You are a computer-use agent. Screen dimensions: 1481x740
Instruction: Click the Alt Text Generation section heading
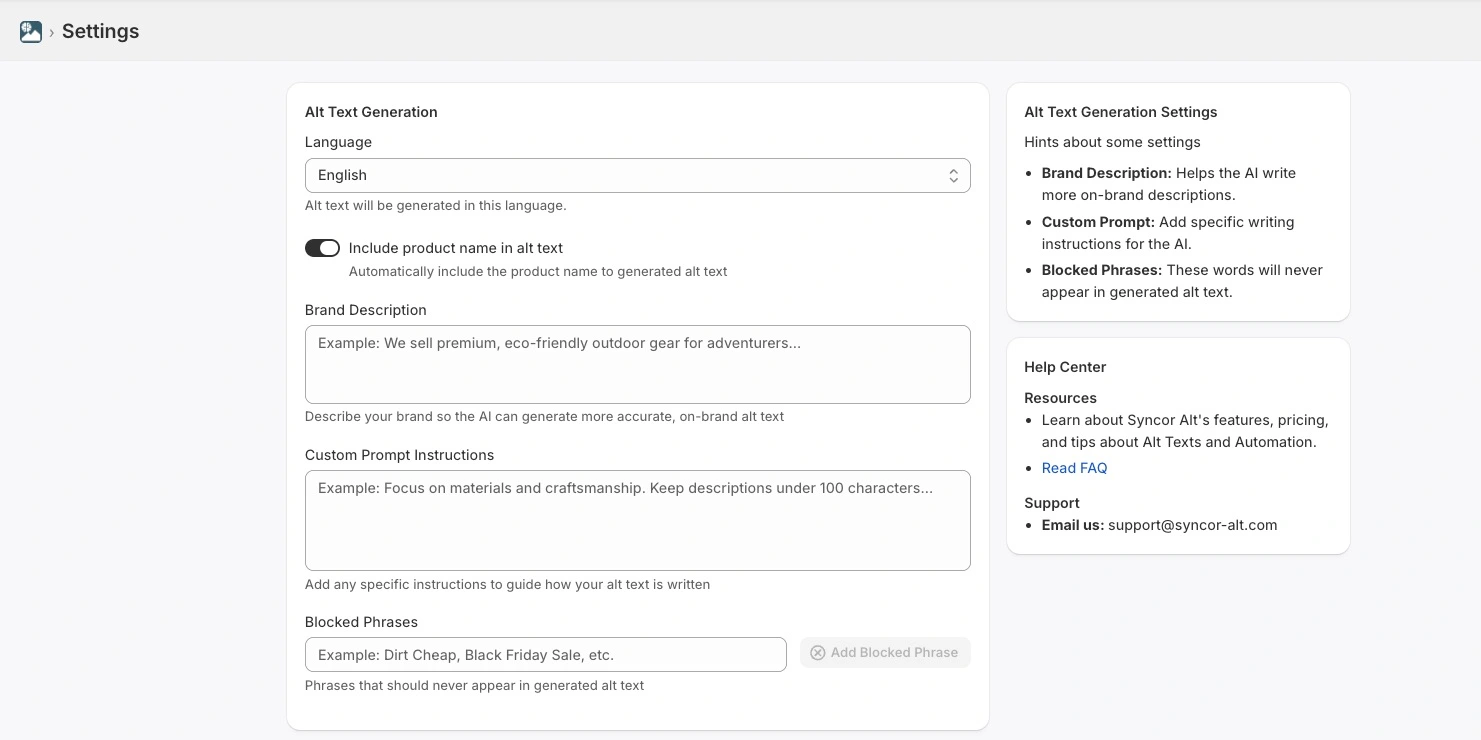click(371, 111)
